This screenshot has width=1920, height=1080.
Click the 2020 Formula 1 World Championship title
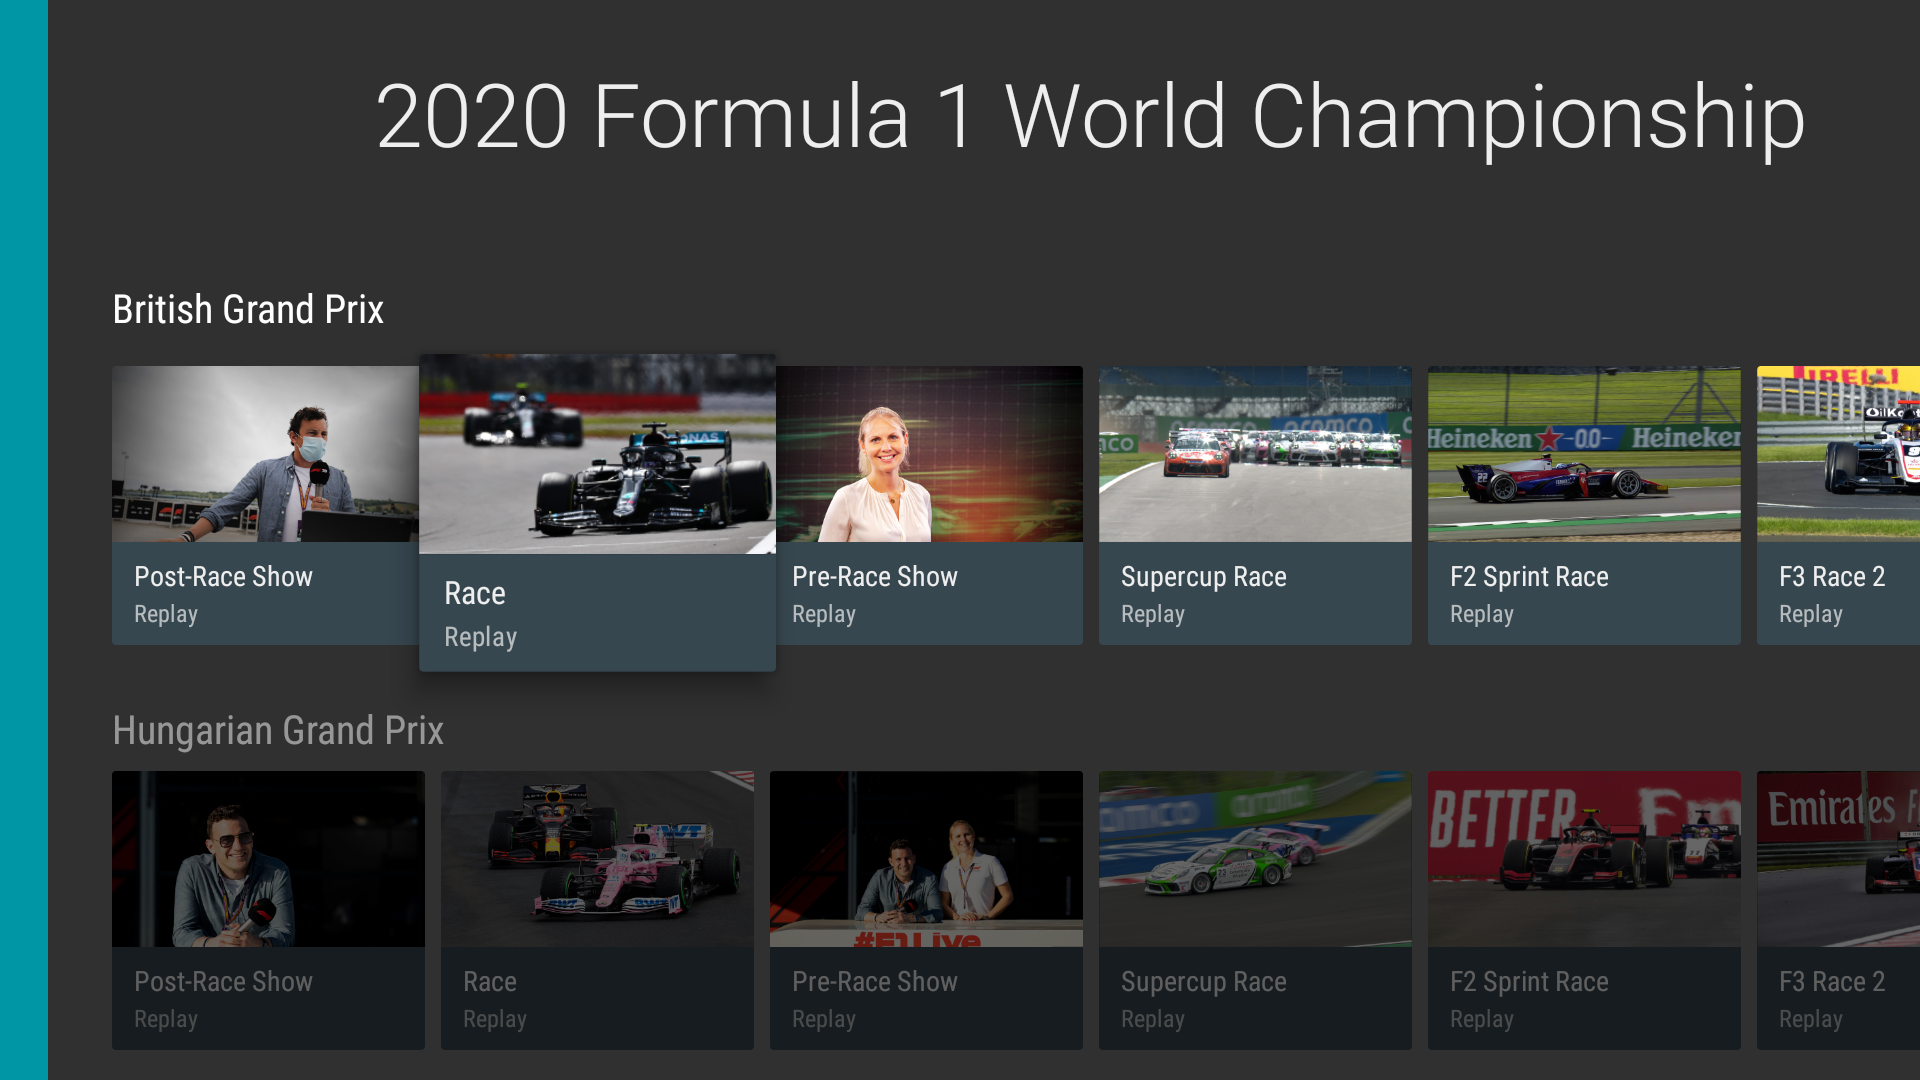(x=1090, y=117)
